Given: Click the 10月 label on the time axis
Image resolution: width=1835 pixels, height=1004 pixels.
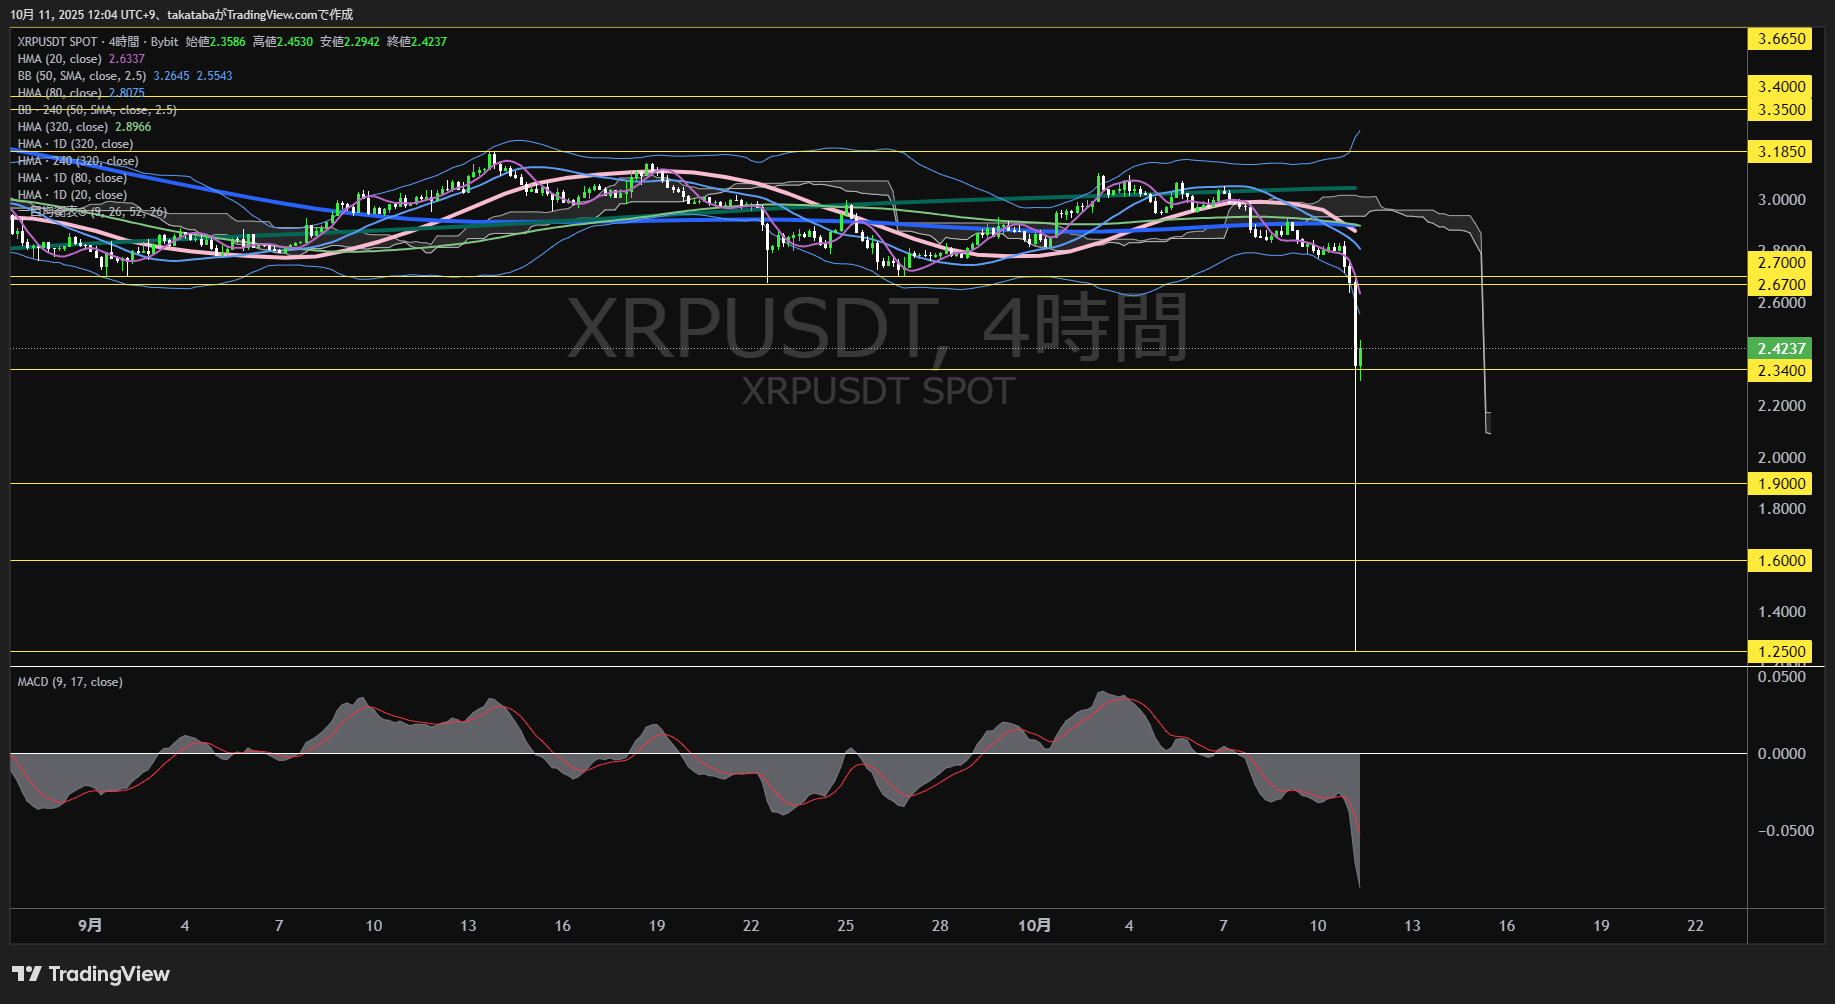Looking at the screenshot, I should (1034, 926).
